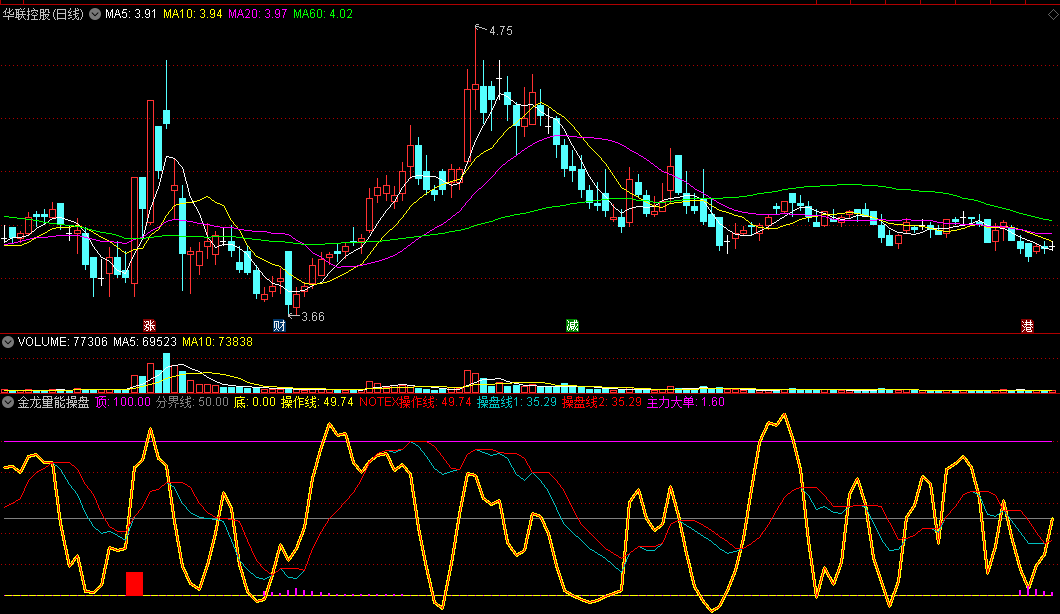Expand the VOLUME indicator dropdown arrow

click(x=8, y=342)
